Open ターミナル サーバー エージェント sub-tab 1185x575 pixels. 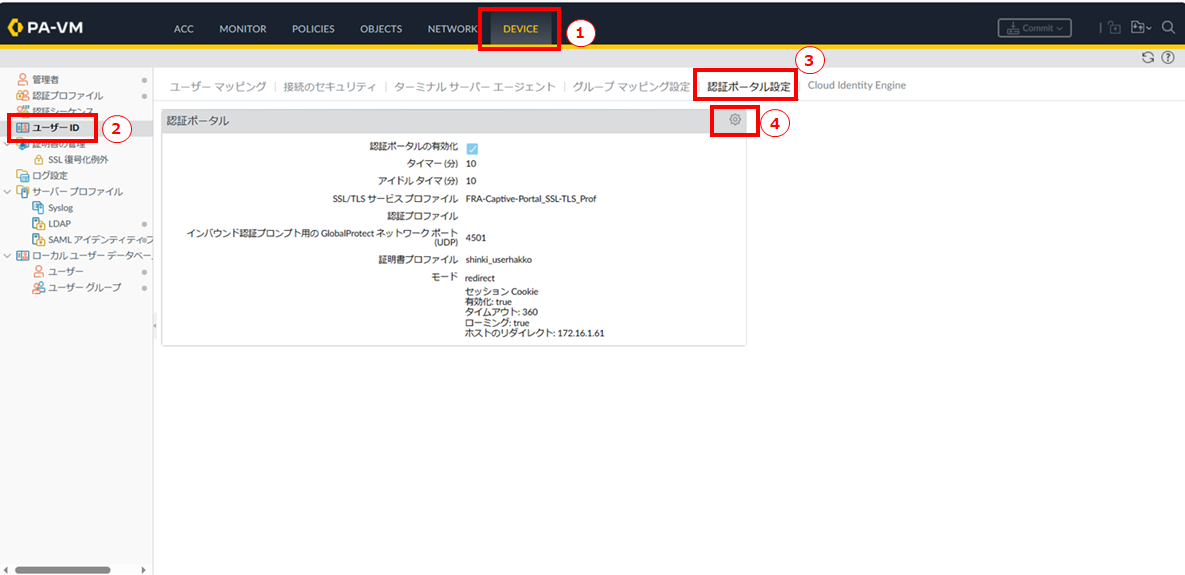point(475,86)
